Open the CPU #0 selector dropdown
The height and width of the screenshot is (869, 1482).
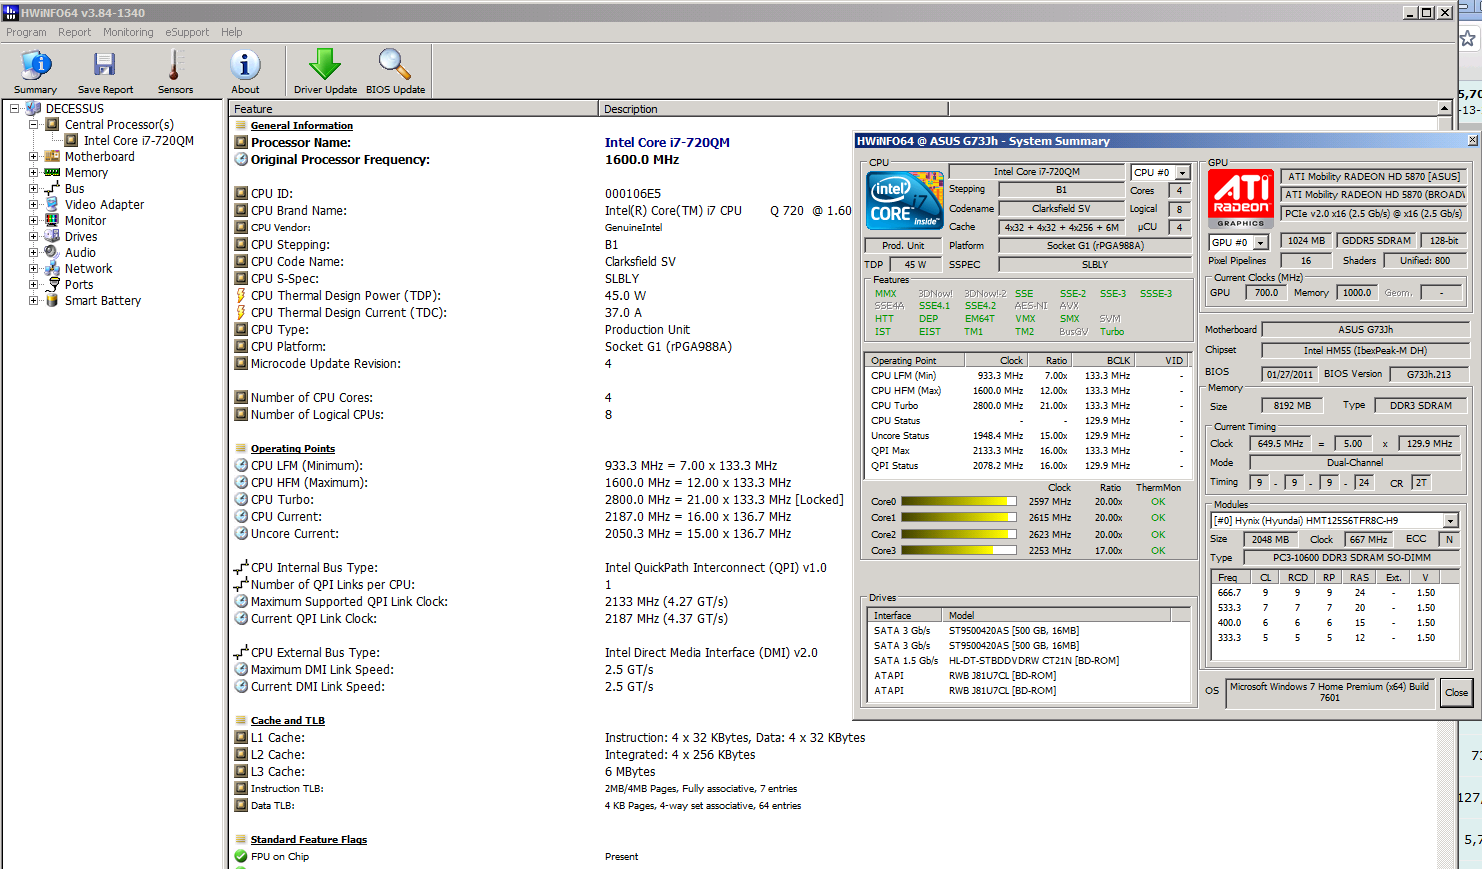[1182, 173]
